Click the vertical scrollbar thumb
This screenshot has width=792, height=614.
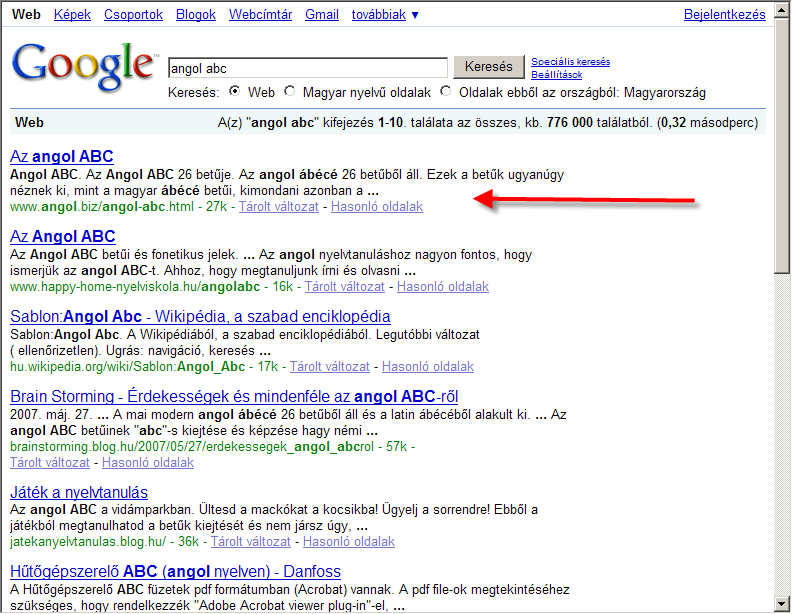tap(782, 146)
